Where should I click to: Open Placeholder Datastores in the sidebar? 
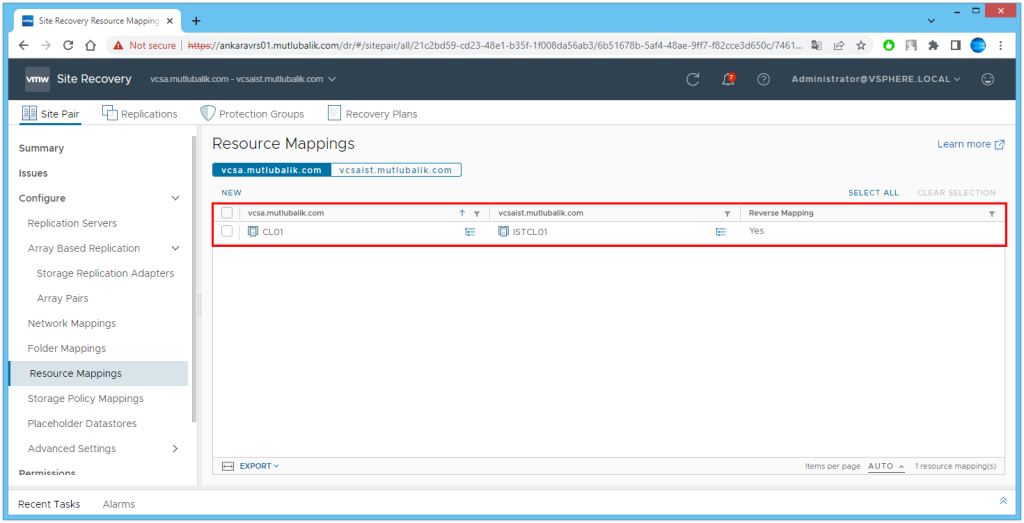click(x=82, y=423)
